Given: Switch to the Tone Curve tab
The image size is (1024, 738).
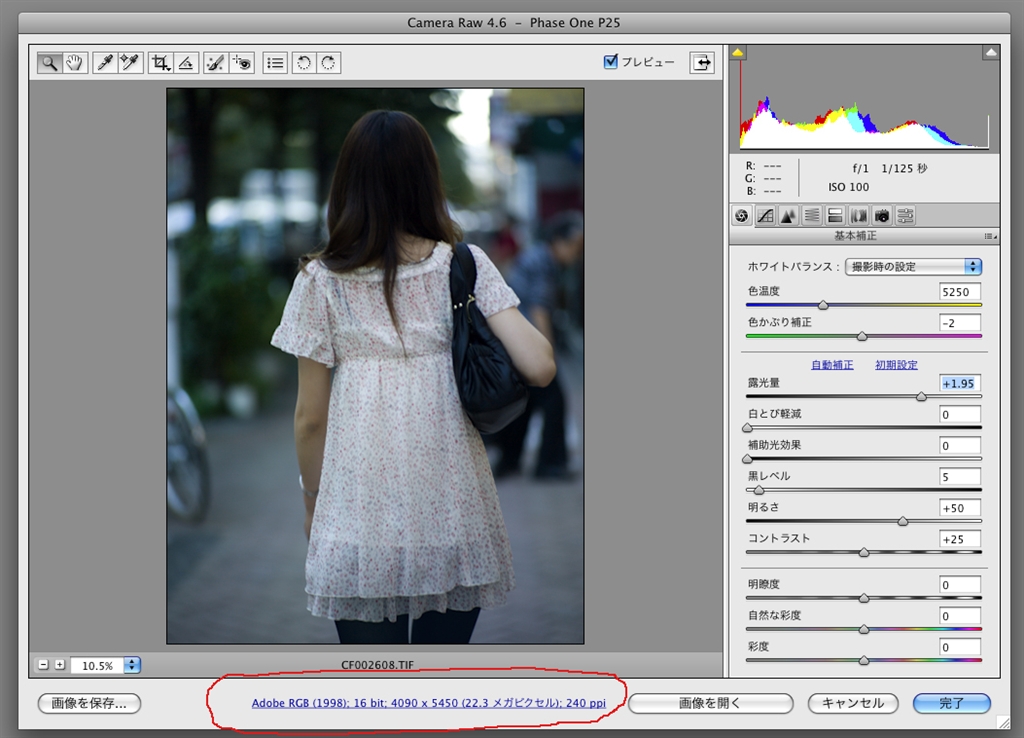Looking at the screenshot, I should pyautogui.click(x=765, y=216).
